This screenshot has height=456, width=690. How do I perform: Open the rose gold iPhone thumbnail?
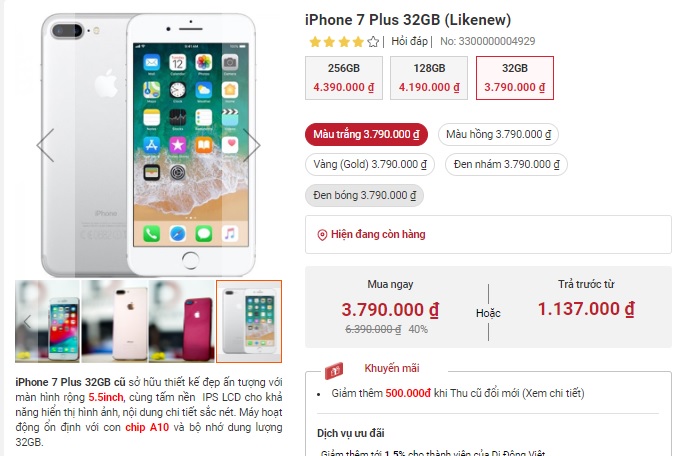pyautogui.click(x=115, y=321)
